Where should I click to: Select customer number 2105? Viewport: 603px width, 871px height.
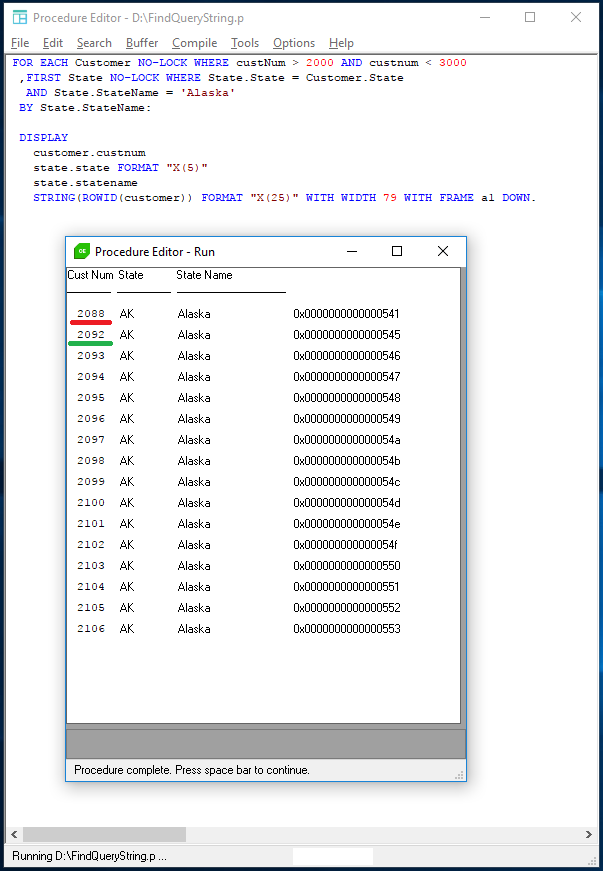(x=91, y=608)
